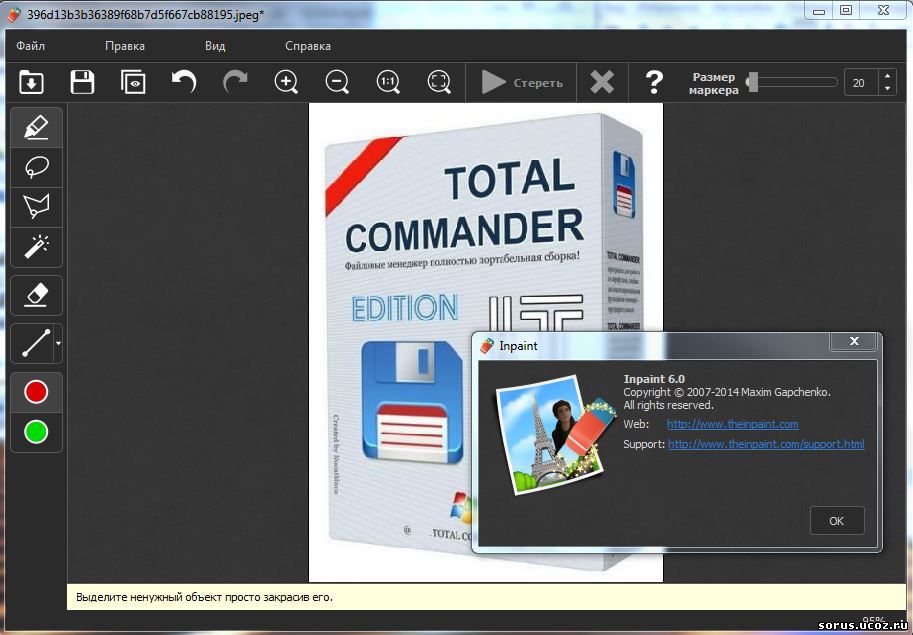Decrease the marker size with down arrow
913x635 pixels.
[x=887, y=89]
